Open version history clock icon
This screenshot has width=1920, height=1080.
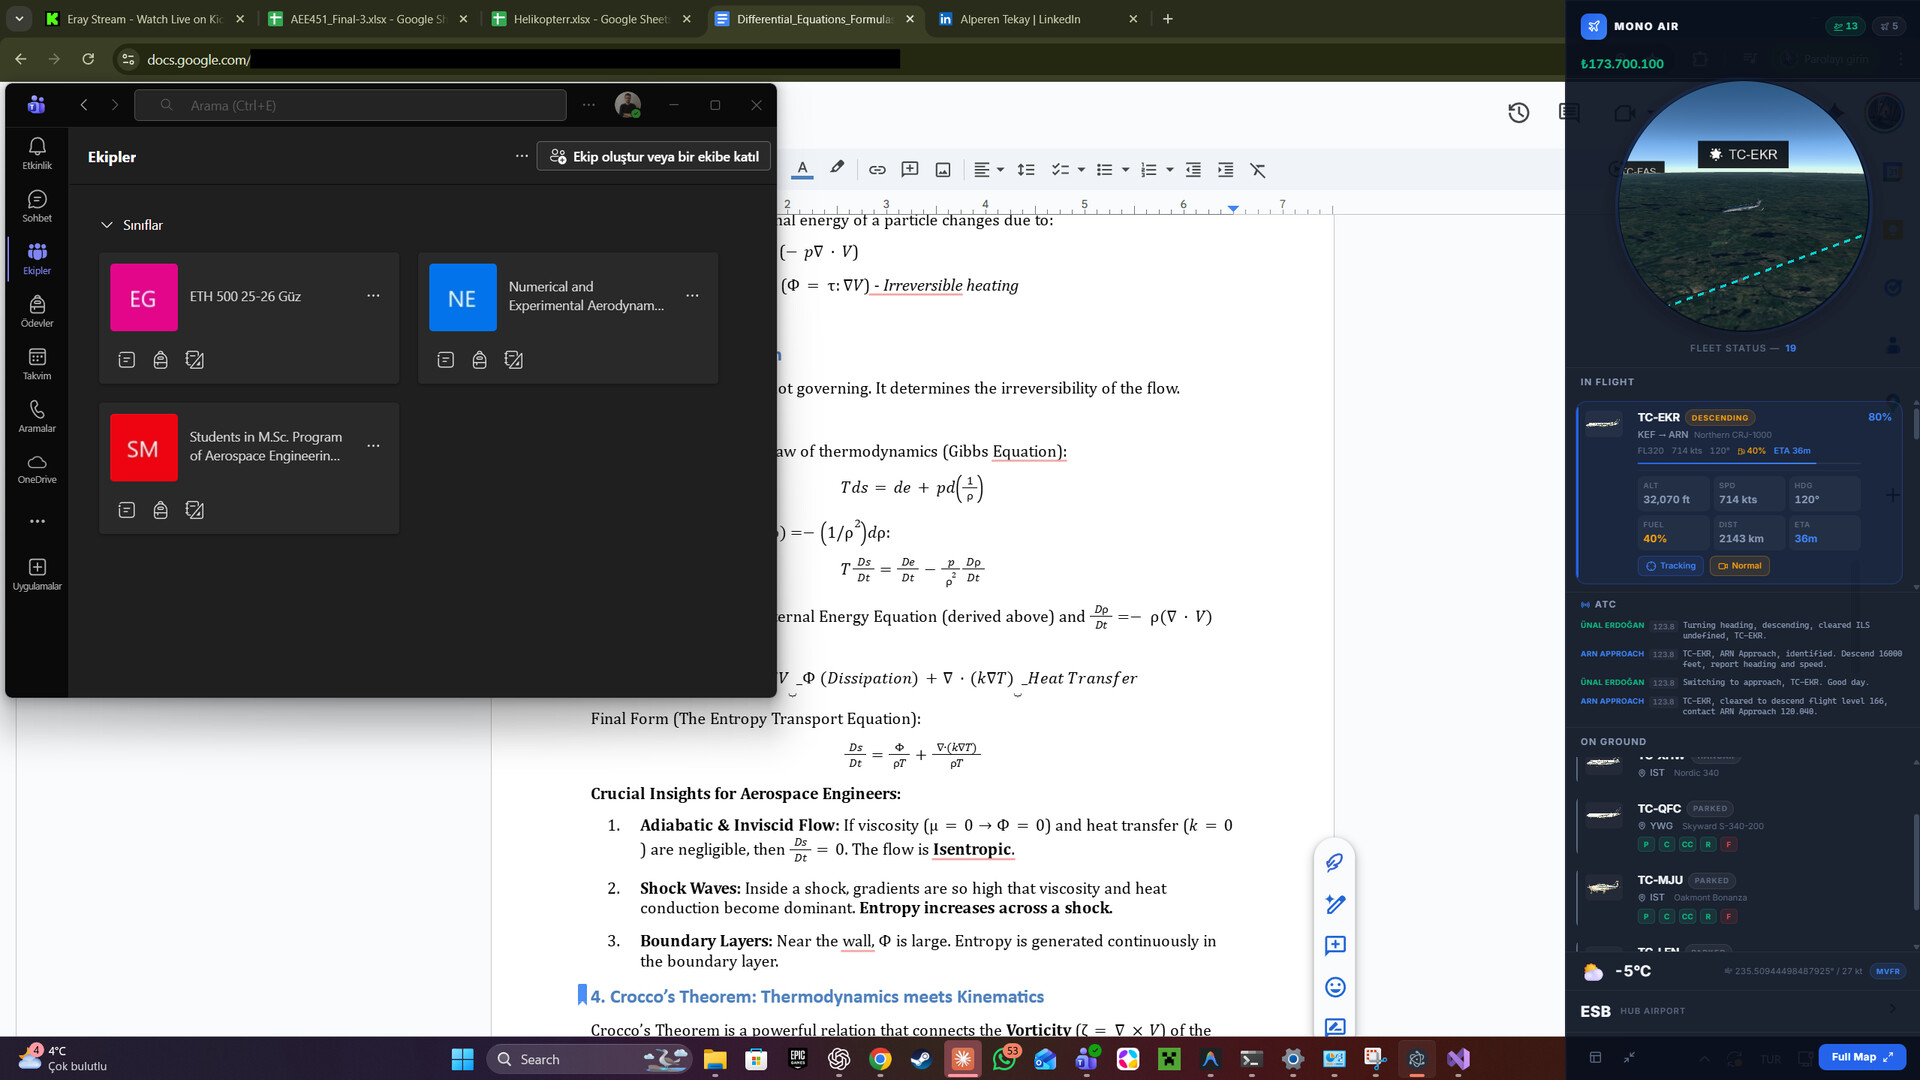click(1518, 113)
